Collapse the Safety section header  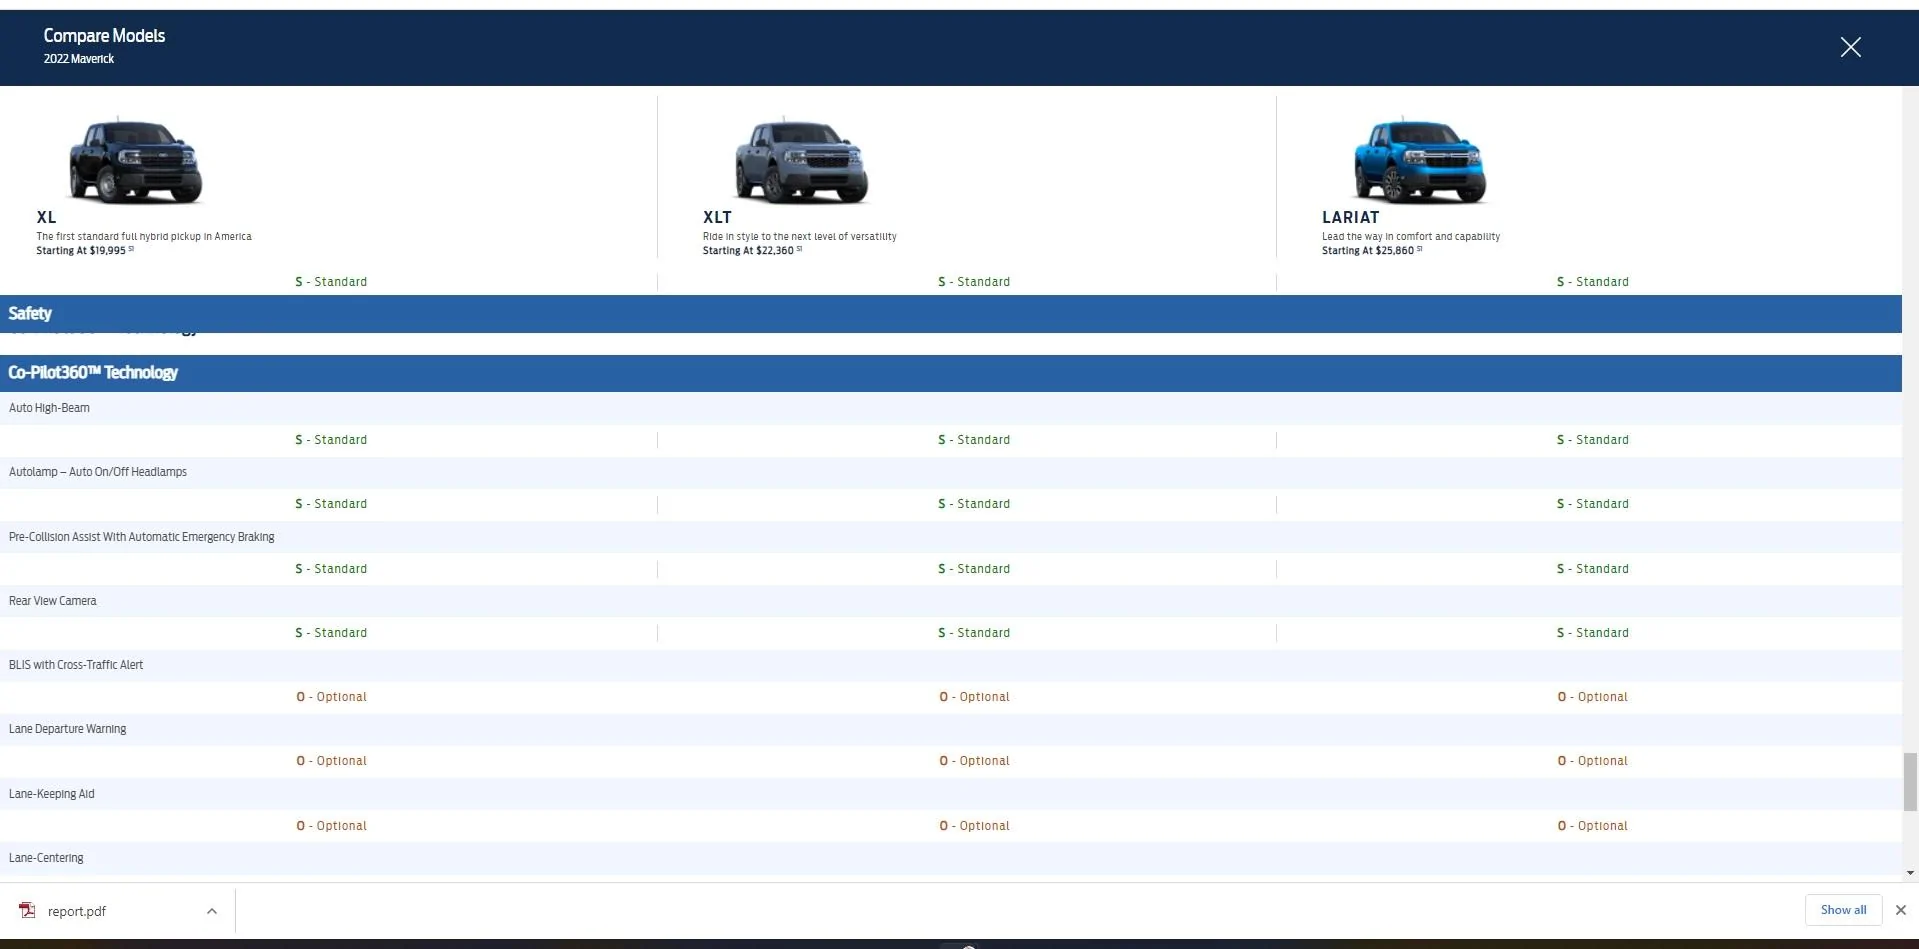950,313
